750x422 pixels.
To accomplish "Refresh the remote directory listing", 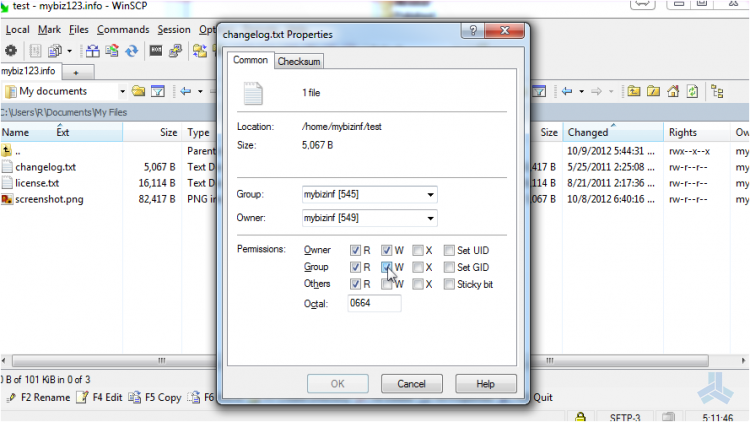I will click(692, 91).
